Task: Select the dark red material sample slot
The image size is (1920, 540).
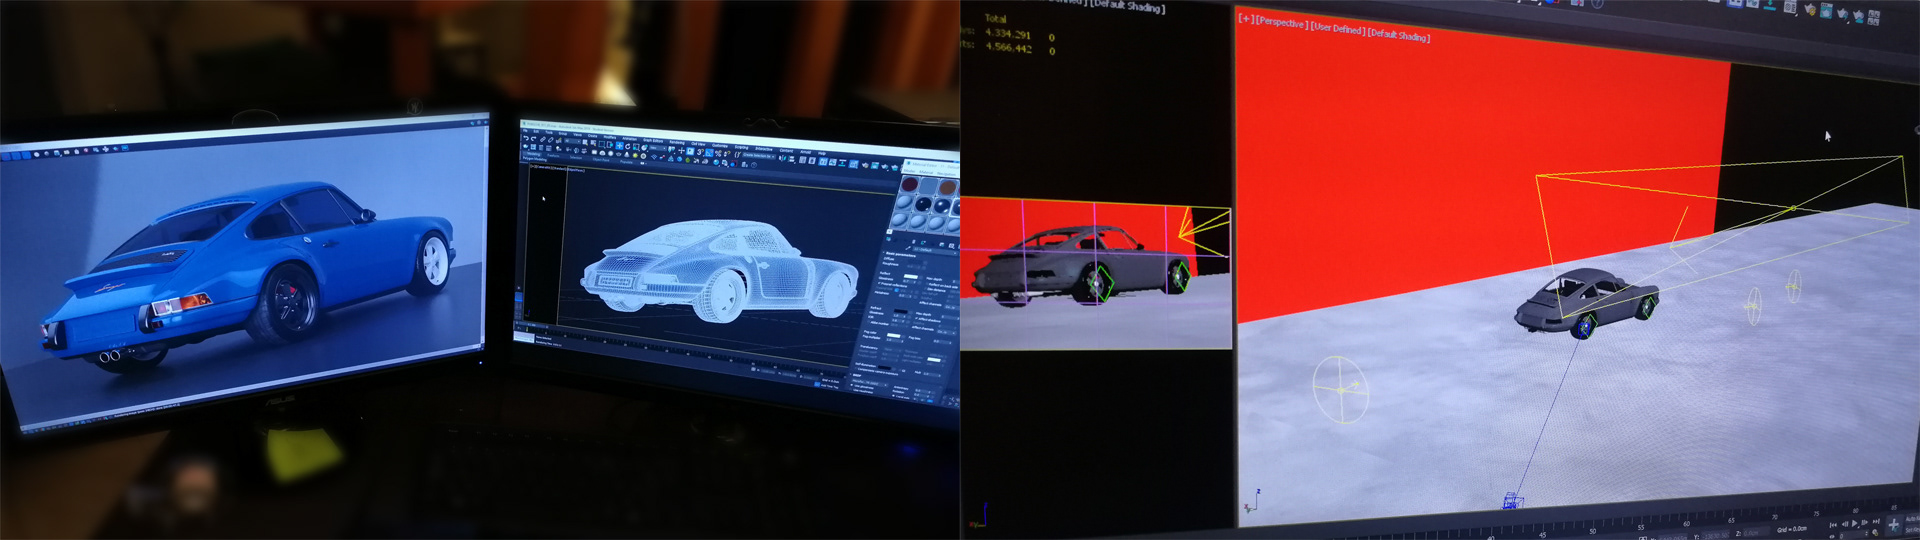Action: tap(910, 184)
